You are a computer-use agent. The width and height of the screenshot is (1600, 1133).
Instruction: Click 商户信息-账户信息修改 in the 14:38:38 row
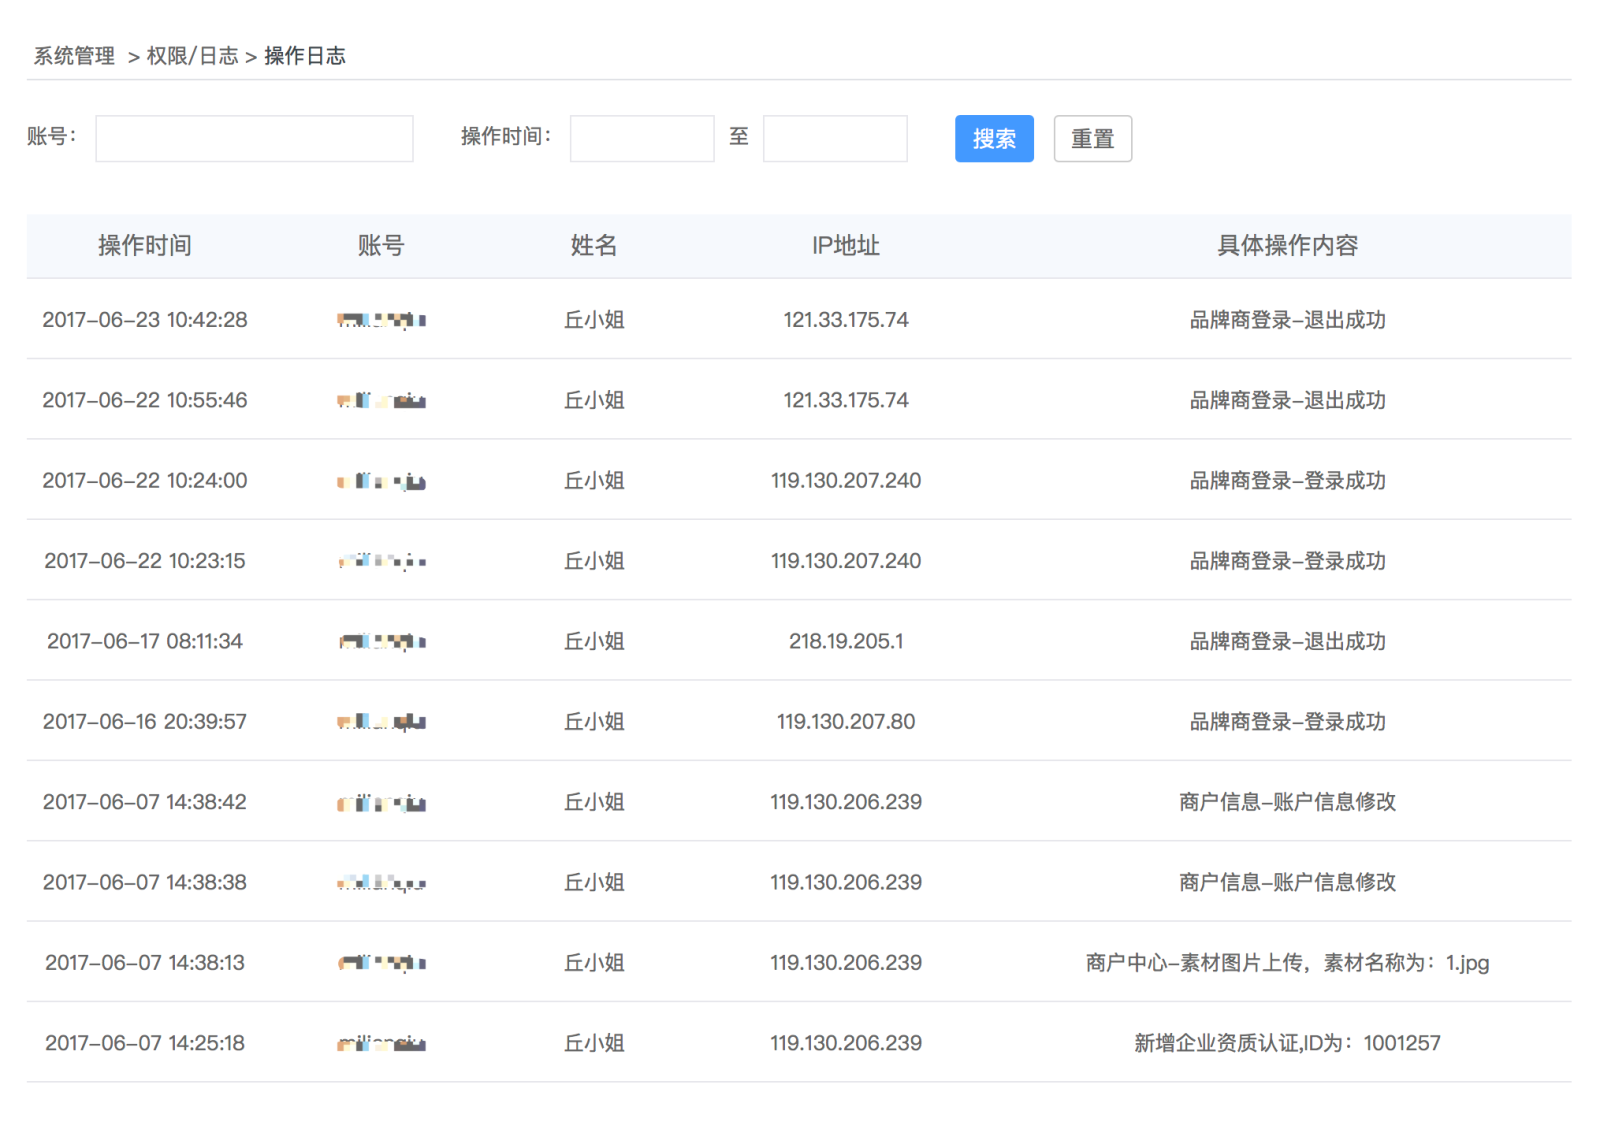pyautogui.click(x=1287, y=882)
